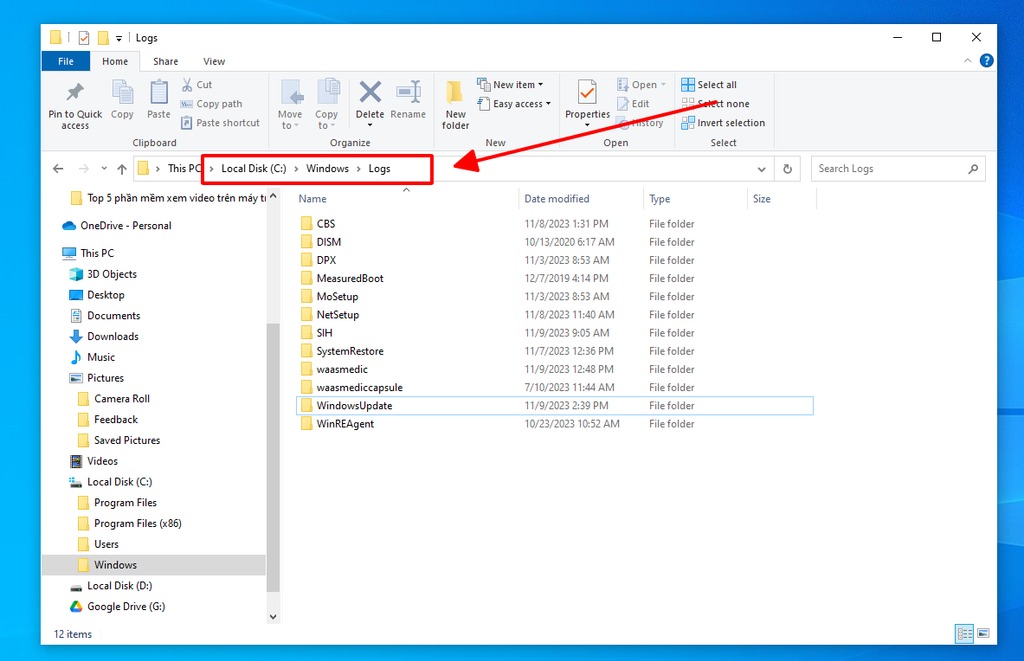Click the red Delete X icon
The height and width of the screenshot is (661, 1024).
pyautogui.click(x=370, y=92)
